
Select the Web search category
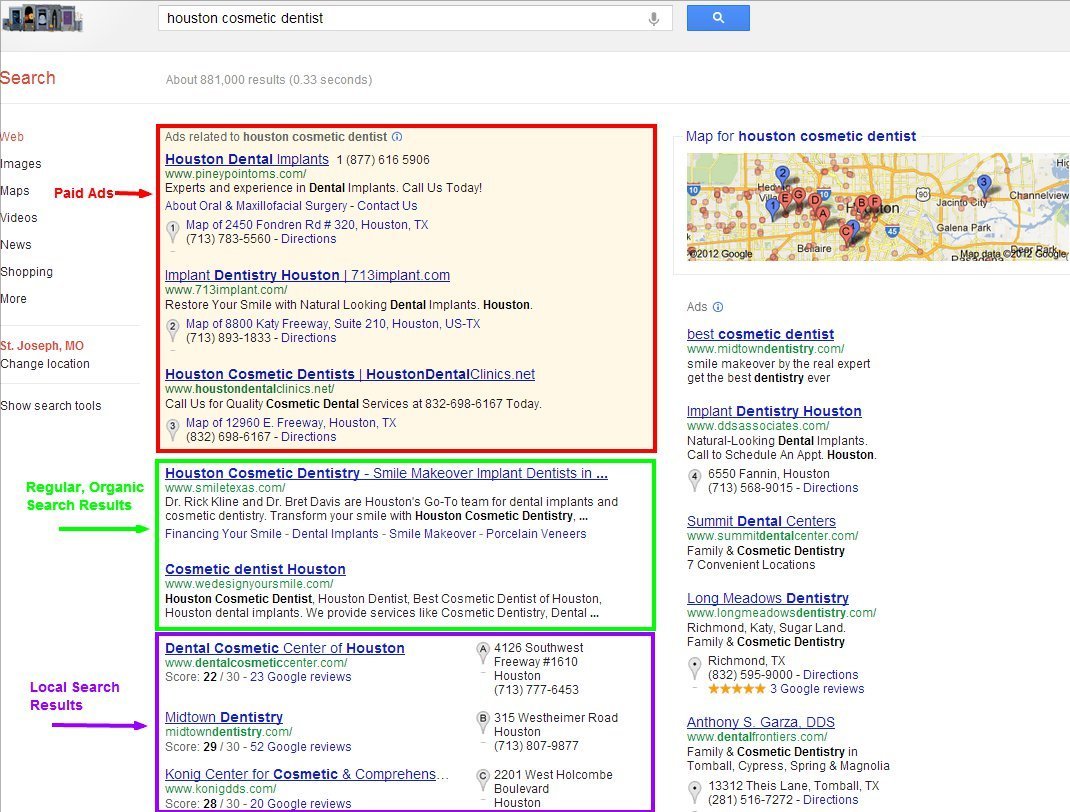coord(12,136)
